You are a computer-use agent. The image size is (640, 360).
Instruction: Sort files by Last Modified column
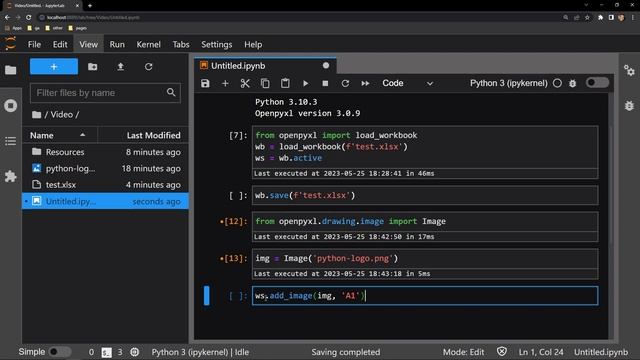point(143,136)
